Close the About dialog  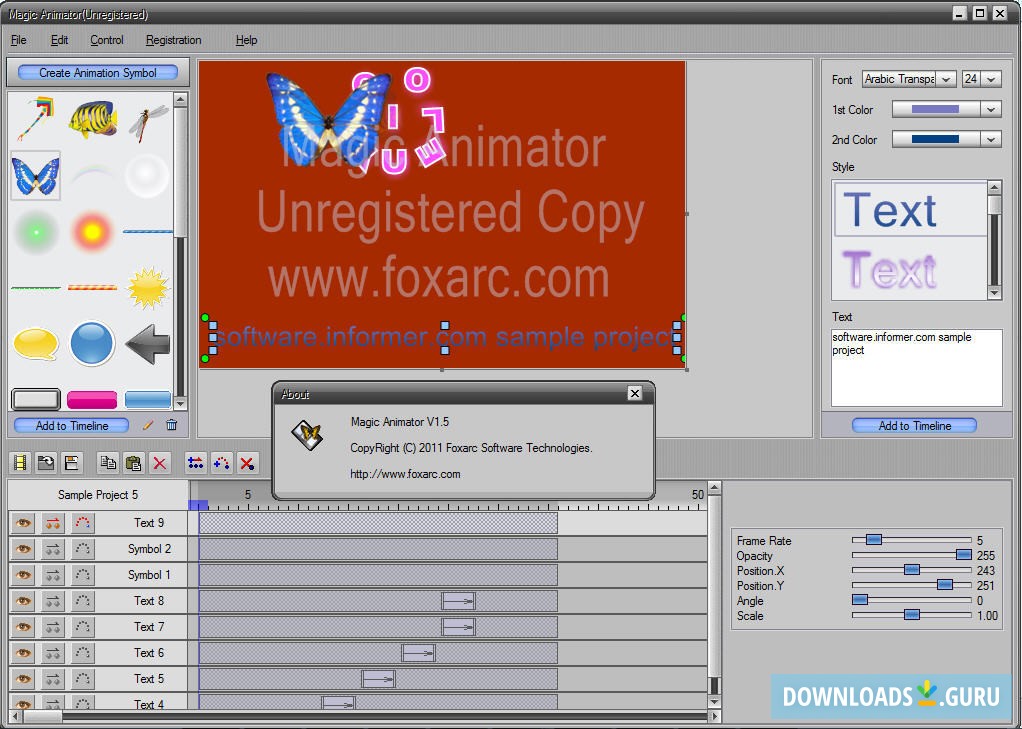pyautogui.click(x=634, y=394)
